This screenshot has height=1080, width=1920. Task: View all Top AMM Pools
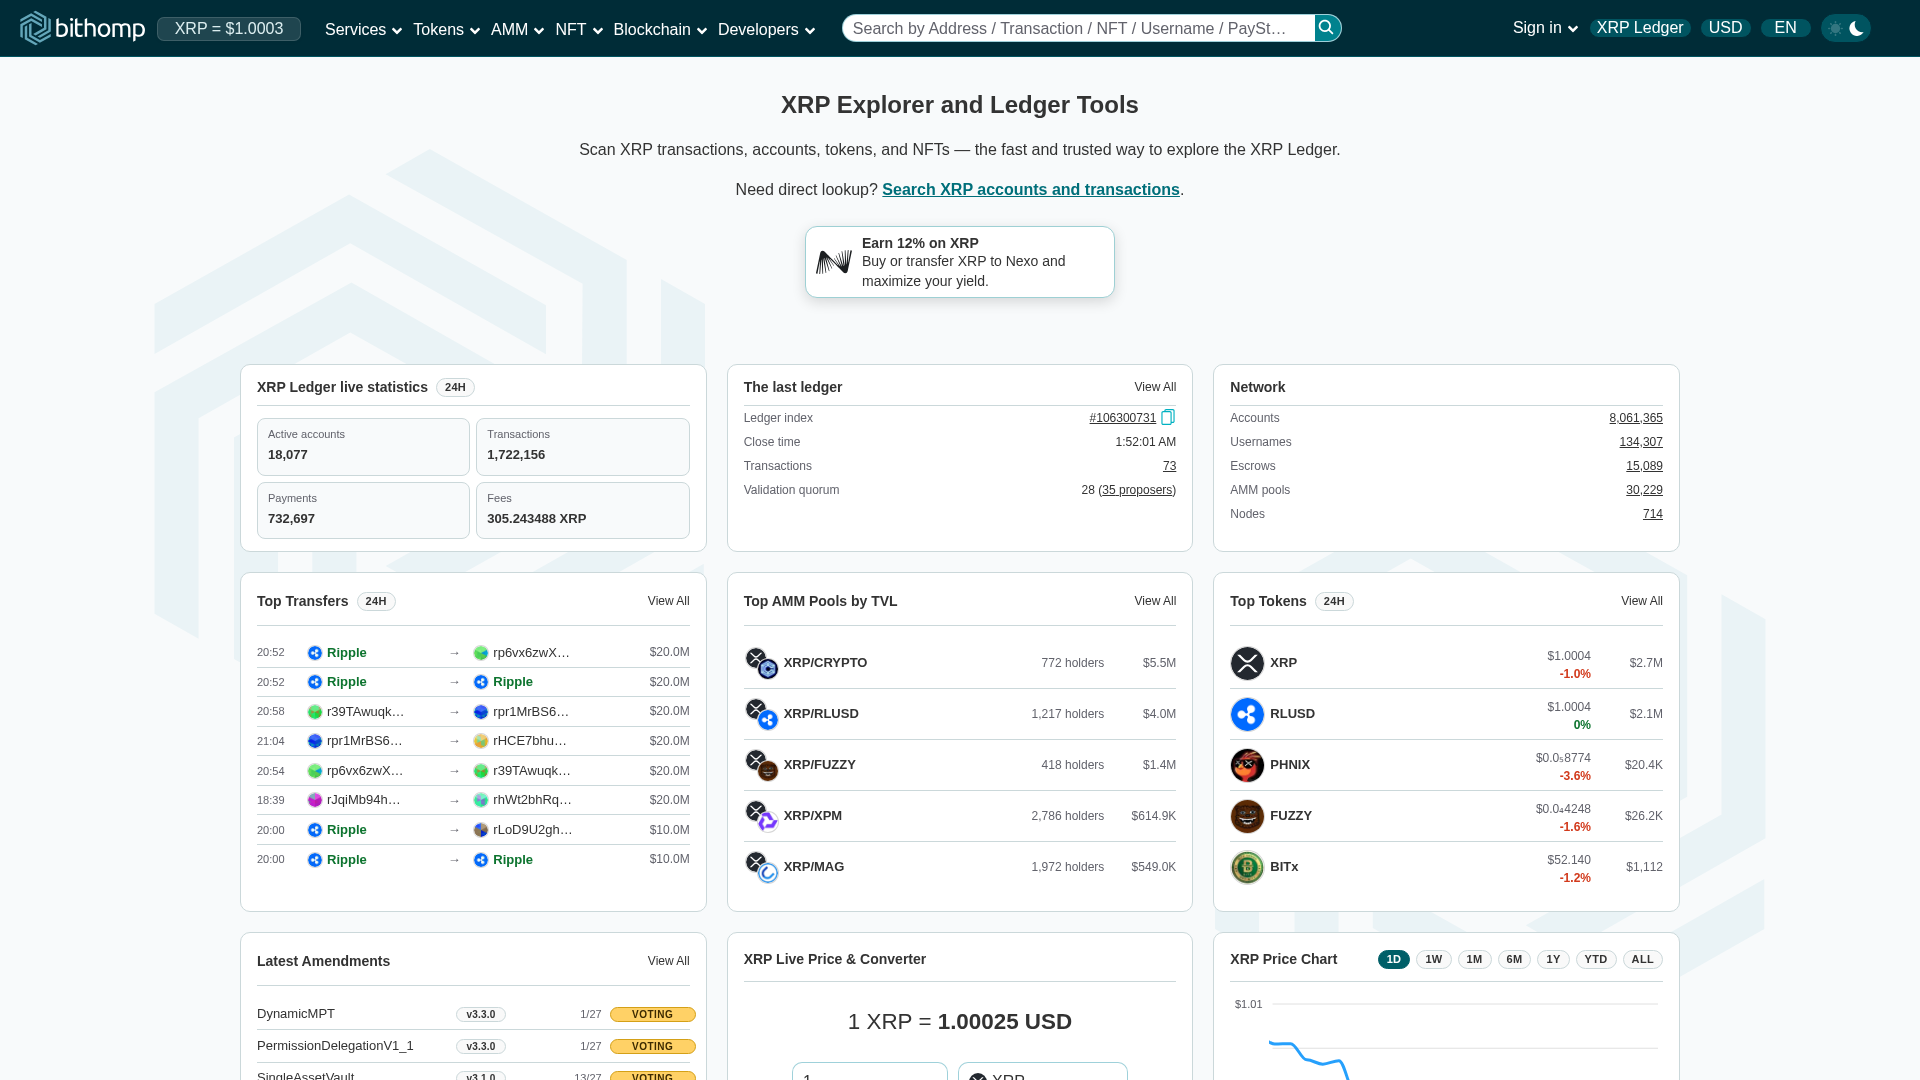click(1155, 601)
